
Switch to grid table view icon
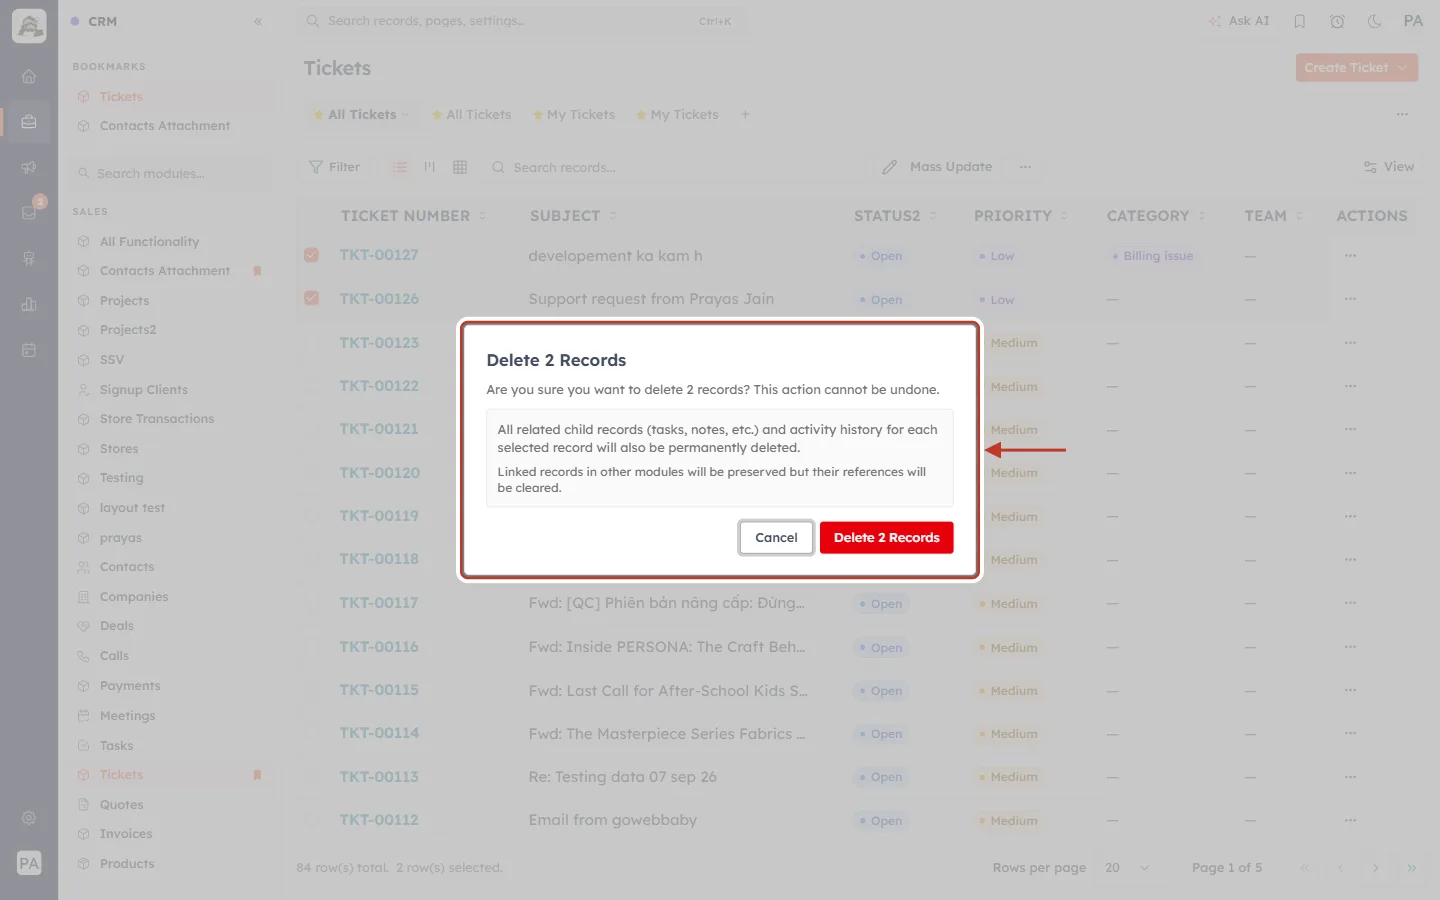(460, 167)
